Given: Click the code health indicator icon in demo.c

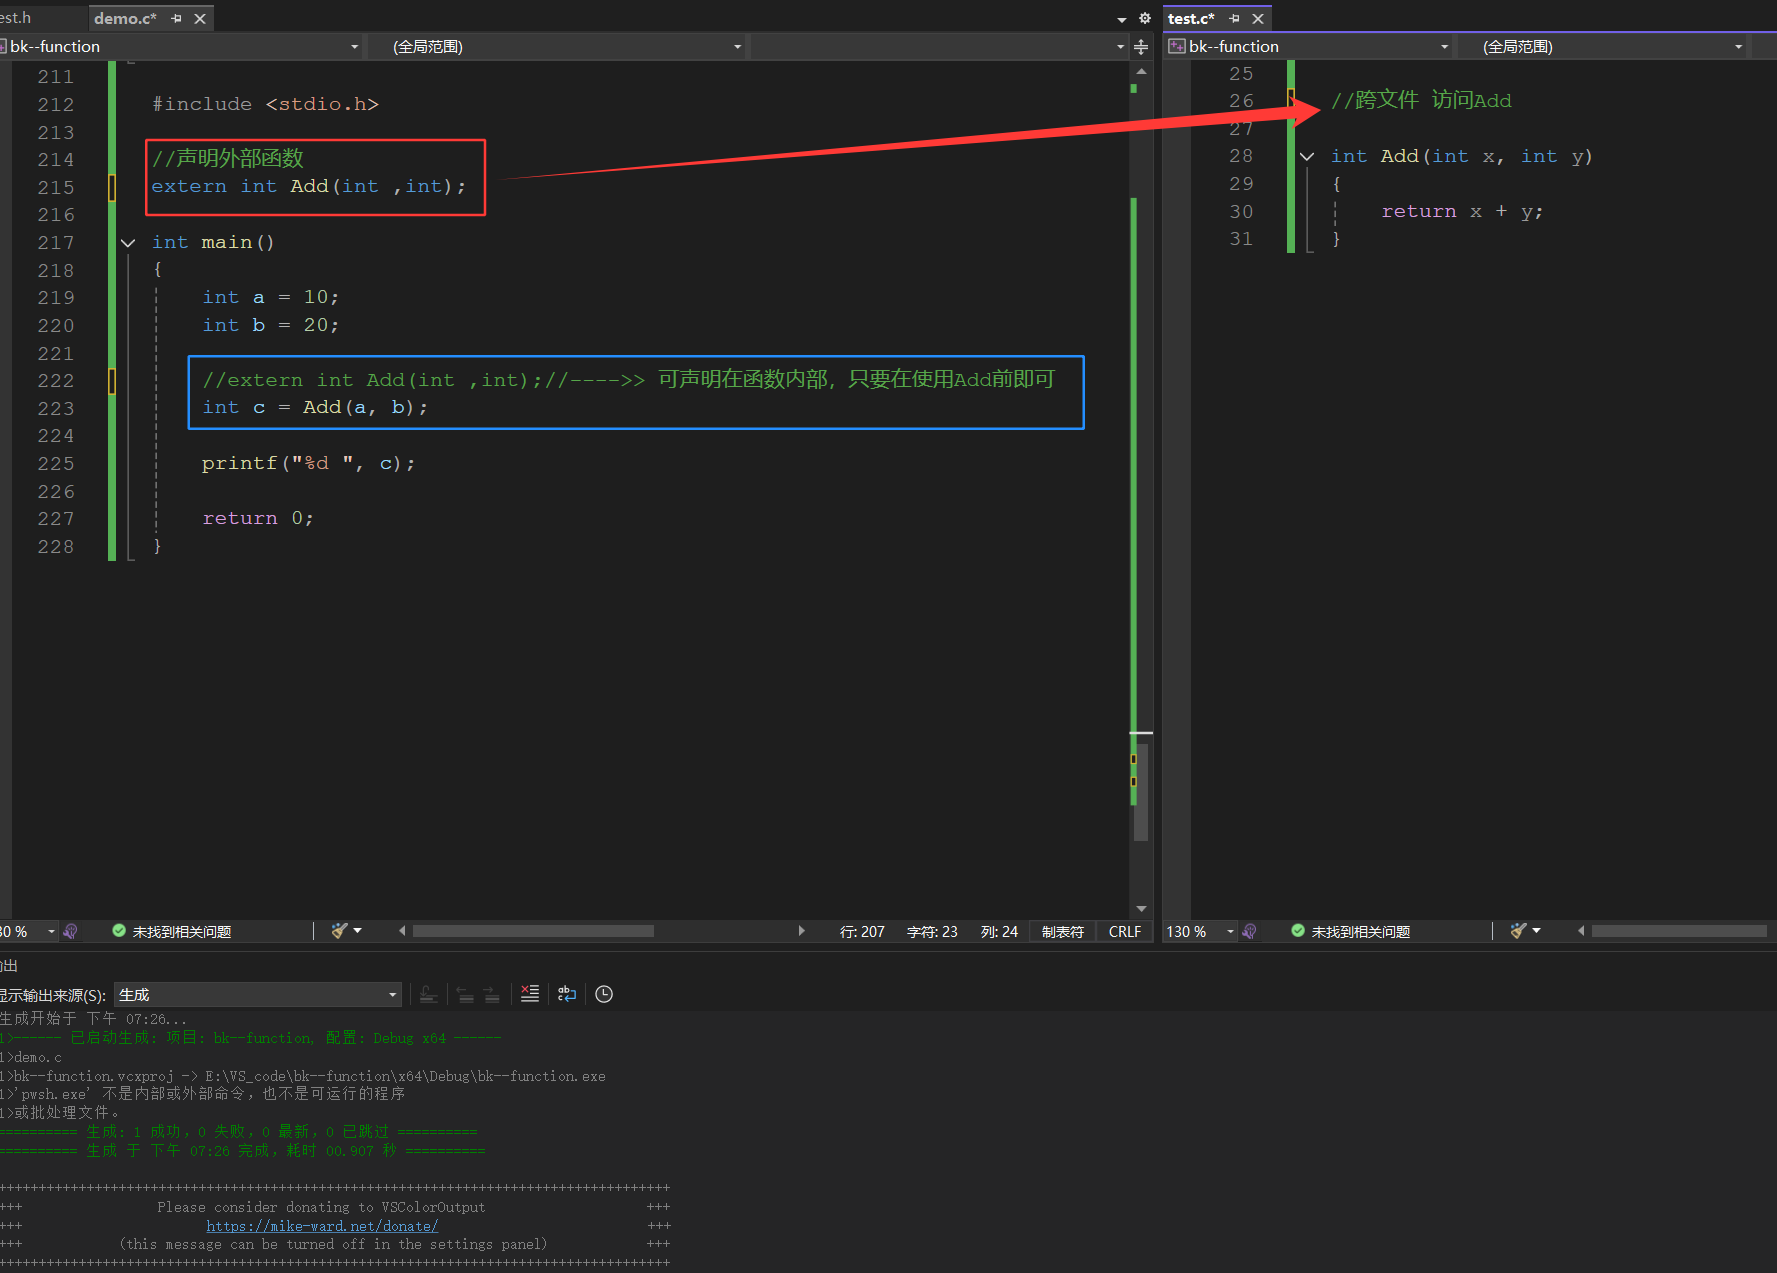Looking at the screenshot, I should [x=70, y=932].
